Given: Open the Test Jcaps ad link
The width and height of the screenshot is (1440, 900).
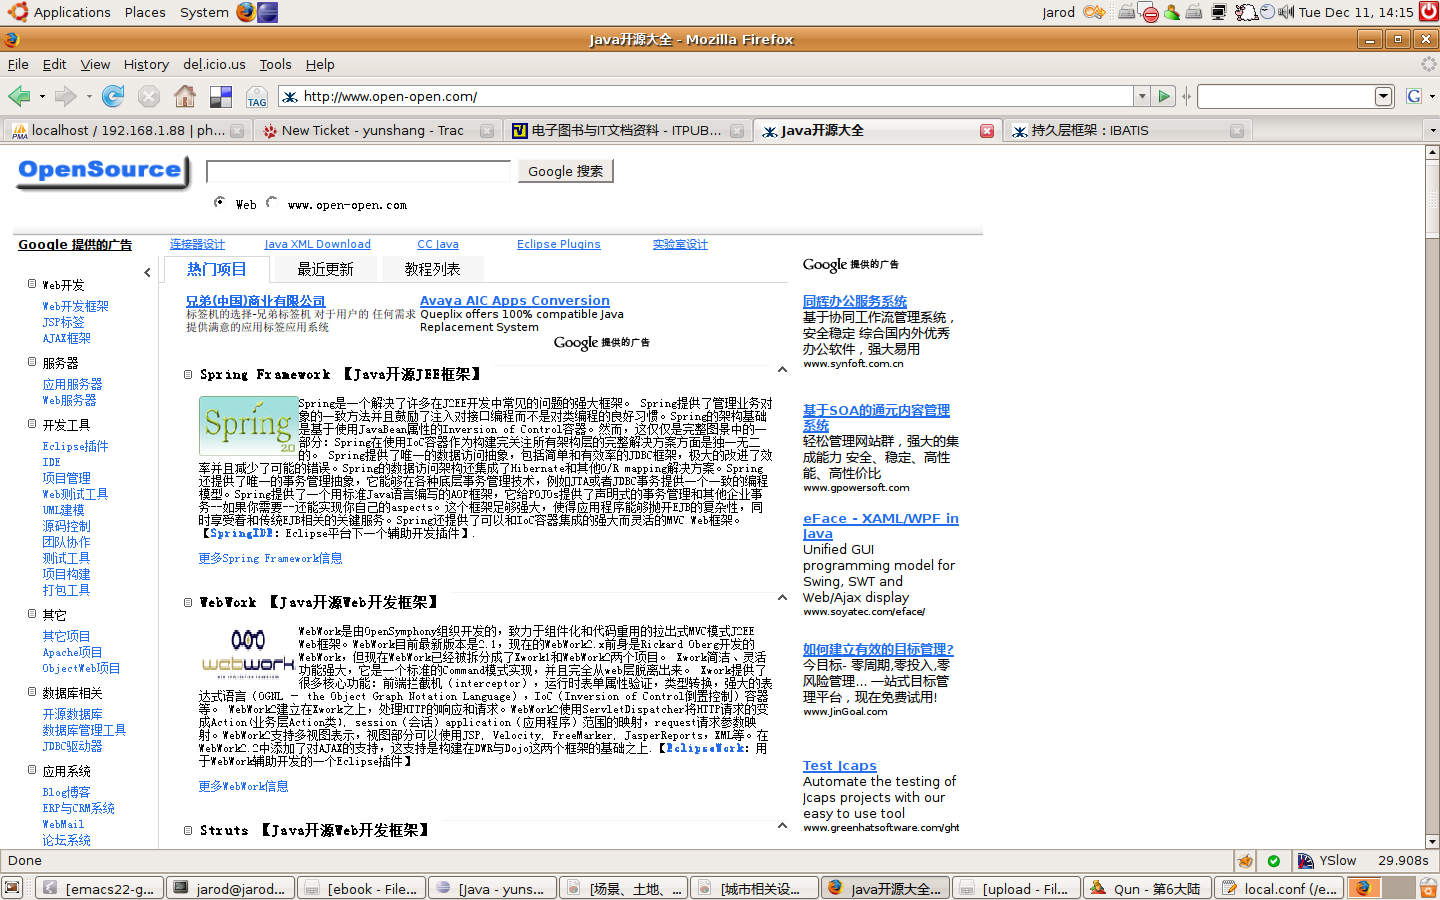Looking at the screenshot, I should click(x=839, y=765).
